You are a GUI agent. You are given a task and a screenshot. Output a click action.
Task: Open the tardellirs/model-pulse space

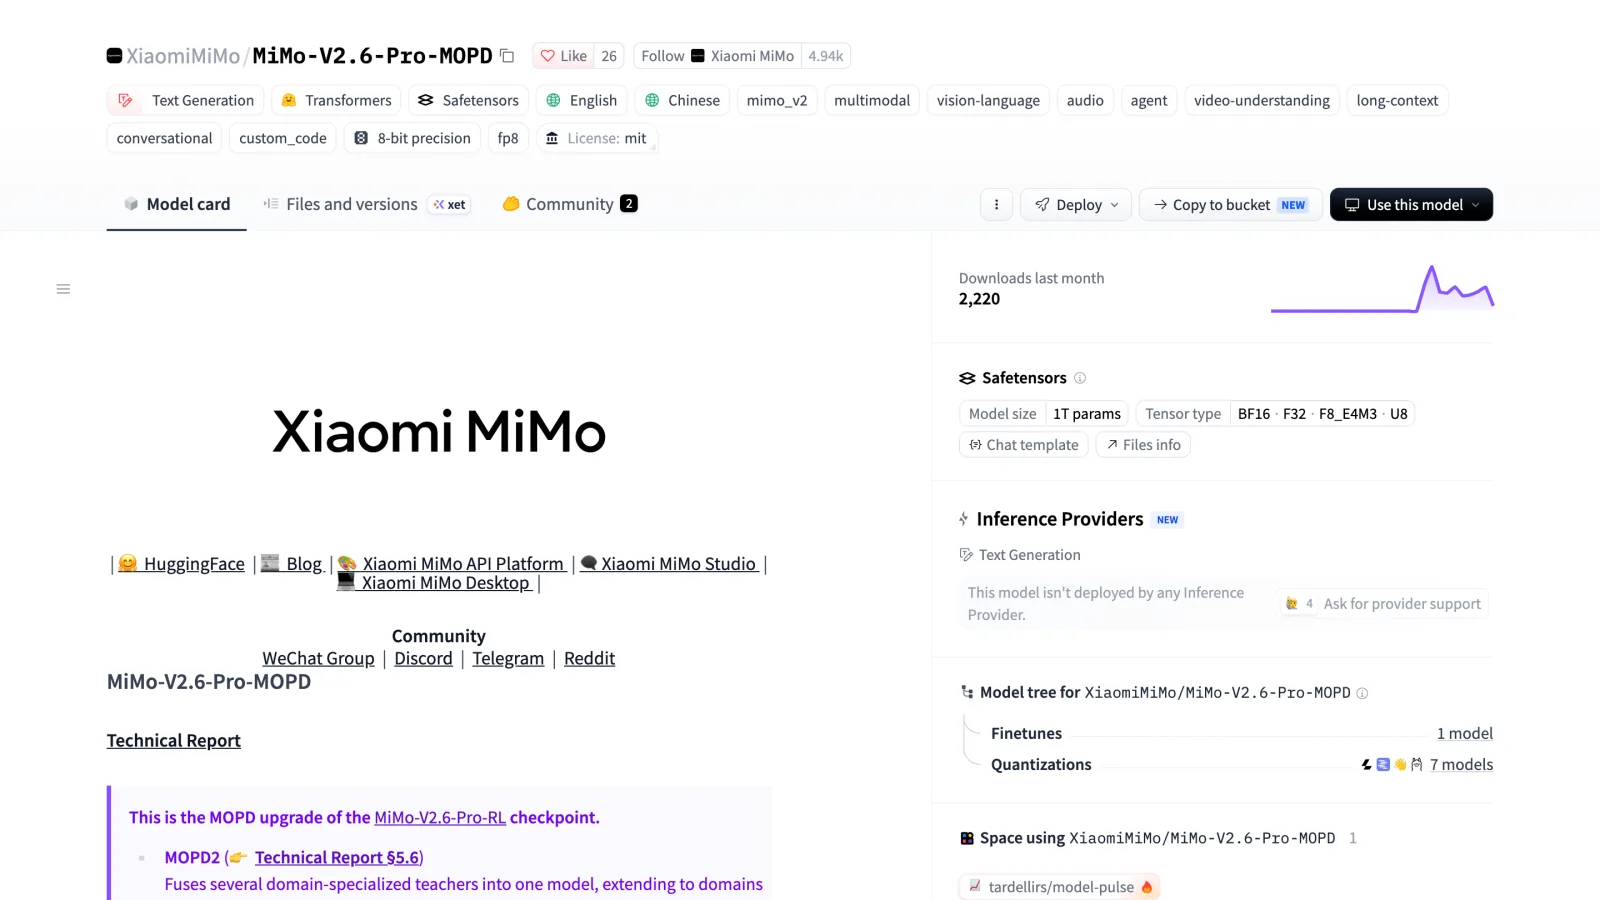[1060, 887]
